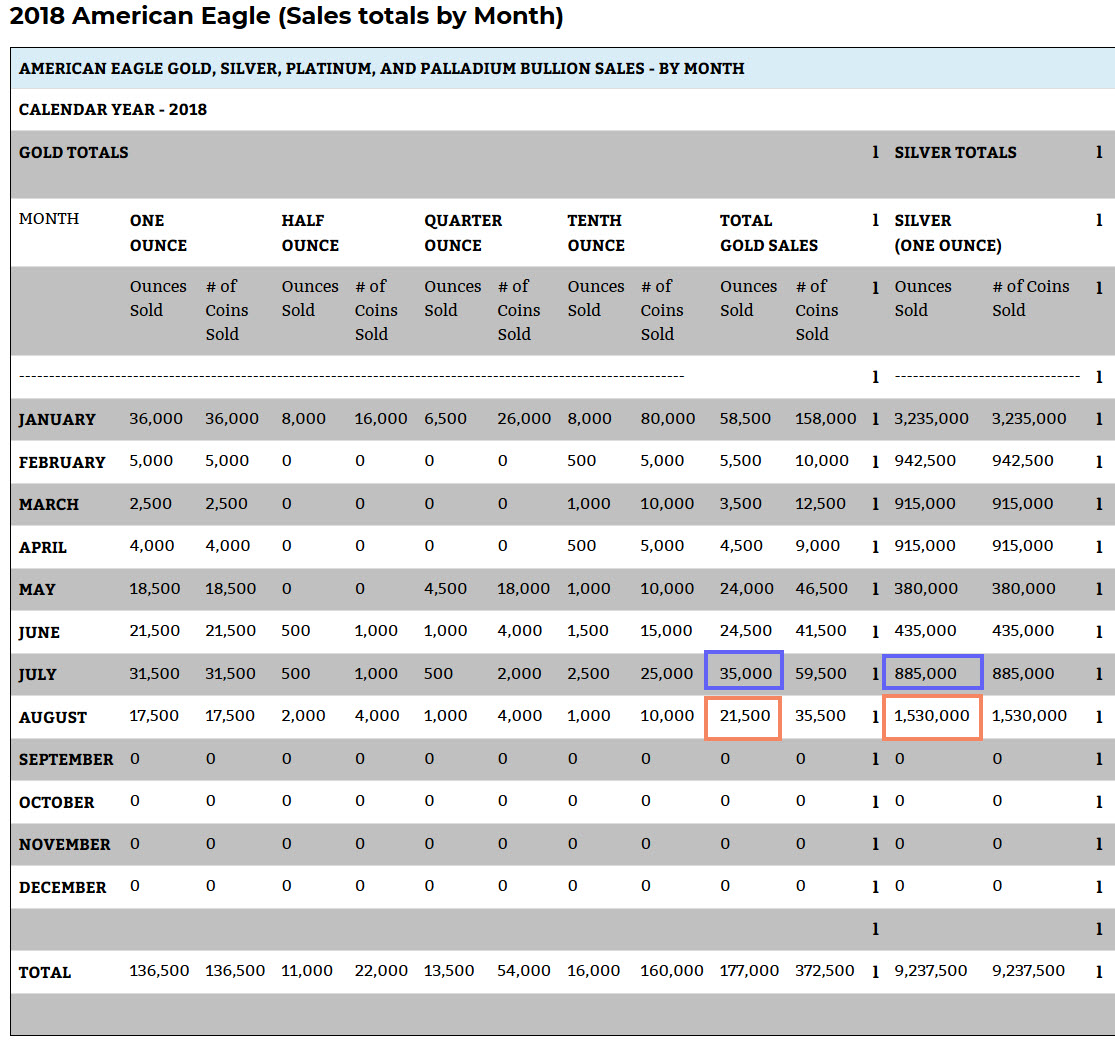Click the "ONE OUNCE" column group header
The image size is (1115, 1041).
point(159,233)
